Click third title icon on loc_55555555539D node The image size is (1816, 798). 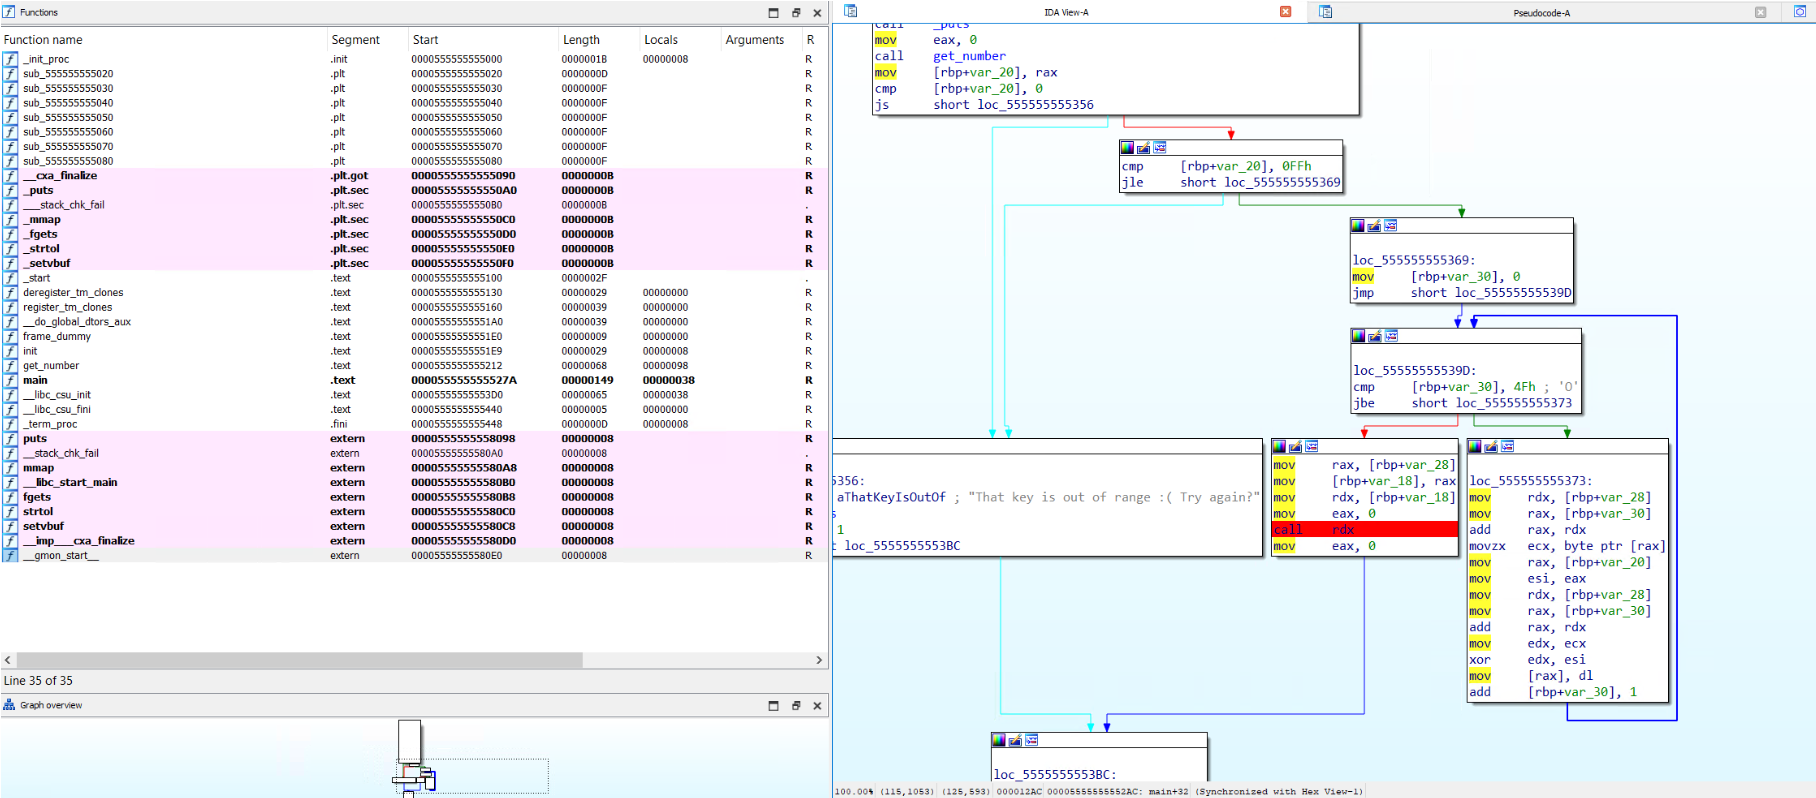point(1391,336)
